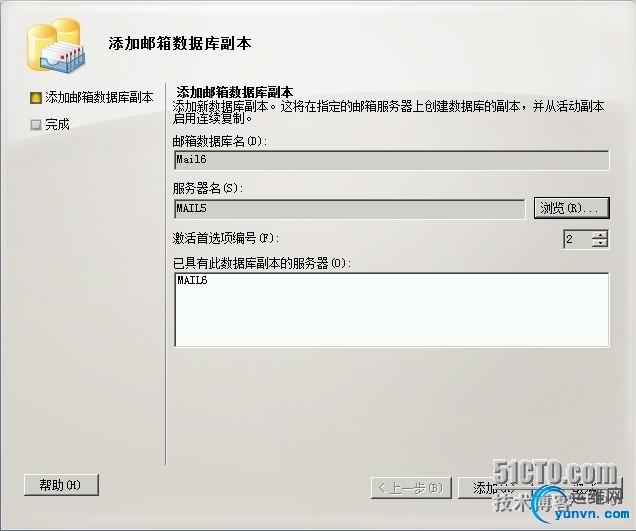Viewport: 636px width, 531px height.
Task: Click the wizard title 添加邮箱数据库副本 header text
Action: (x=180, y=43)
